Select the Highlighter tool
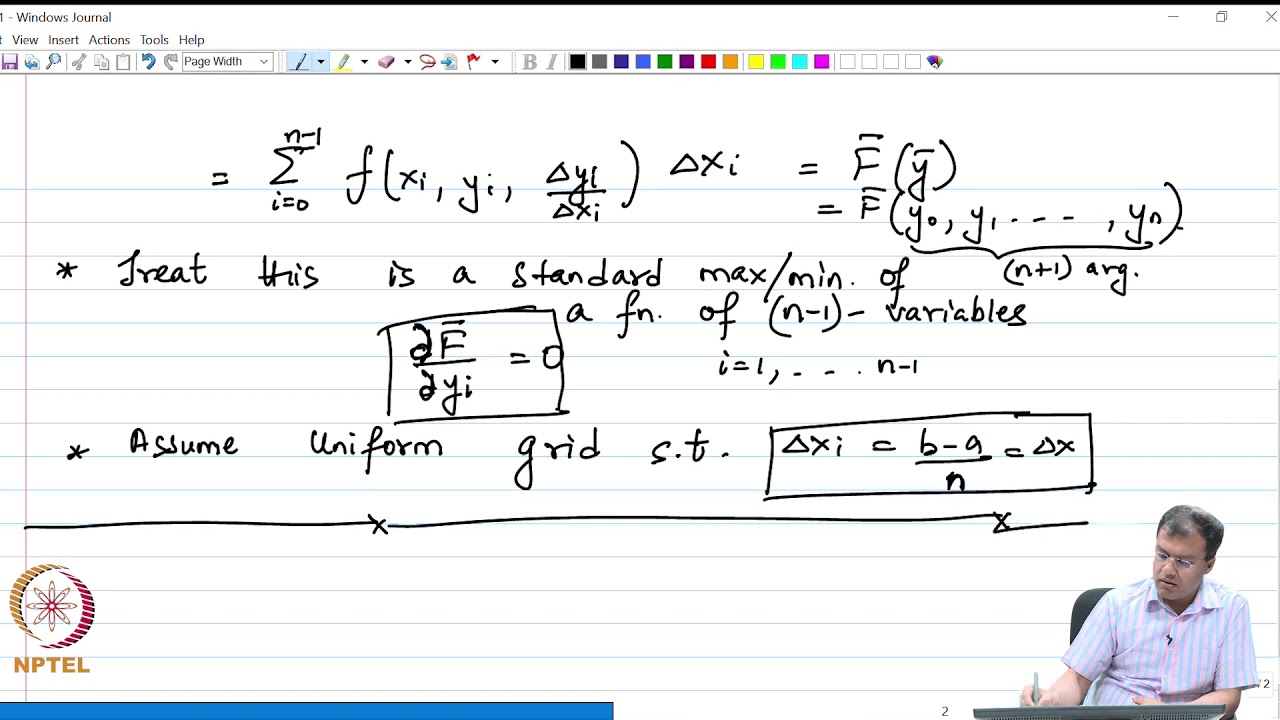 (343, 62)
